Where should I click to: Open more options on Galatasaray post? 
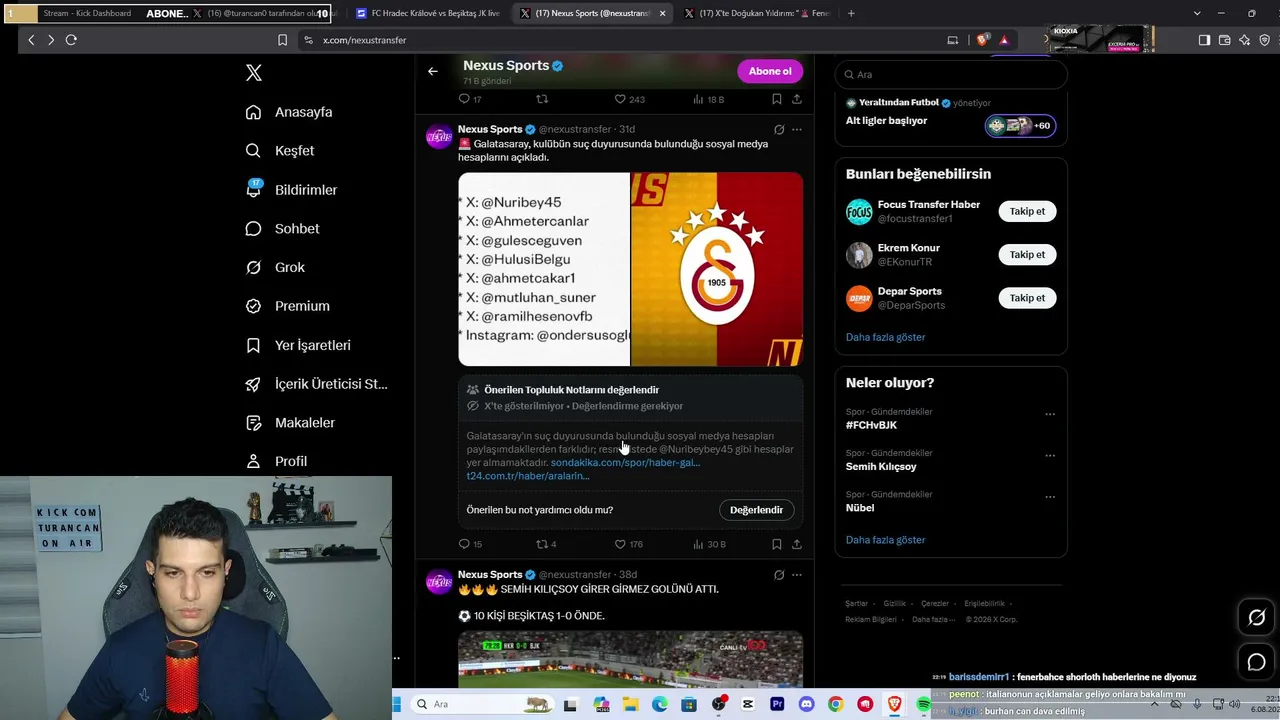(797, 129)
